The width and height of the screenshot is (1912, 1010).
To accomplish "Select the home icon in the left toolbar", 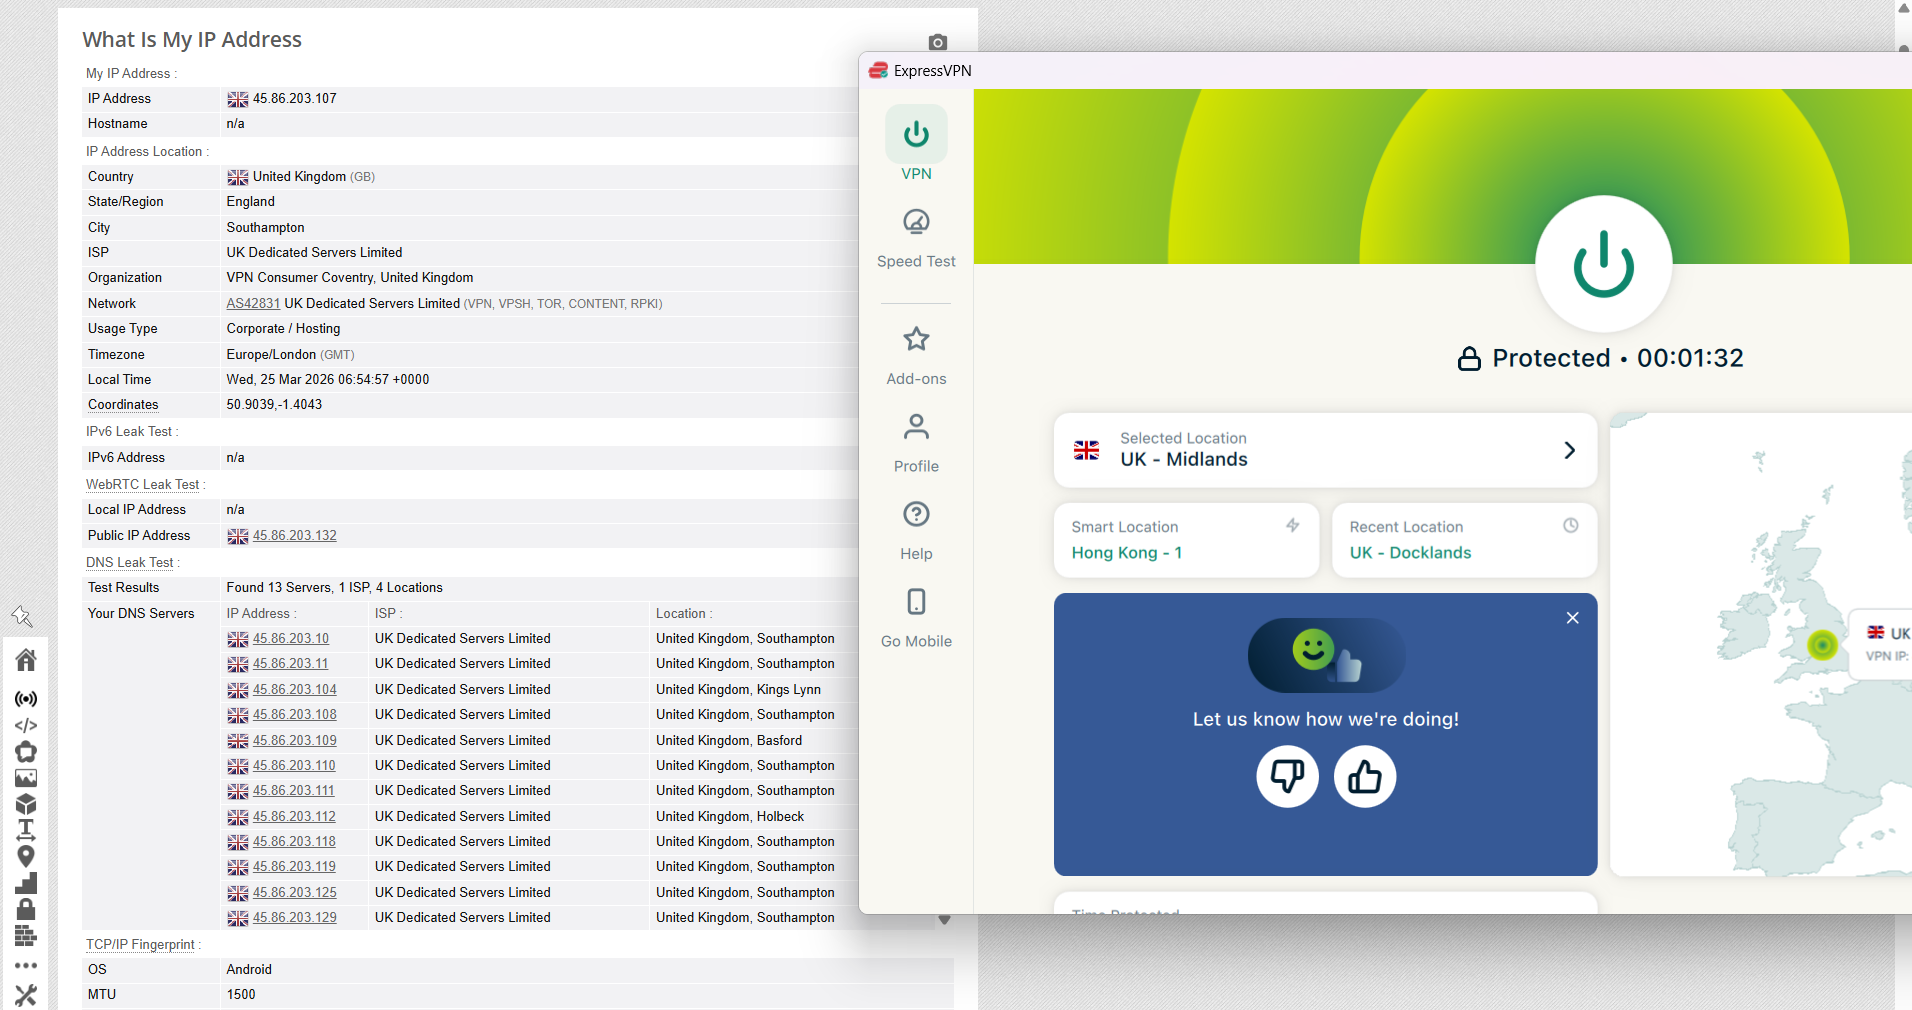I will 26,660.
